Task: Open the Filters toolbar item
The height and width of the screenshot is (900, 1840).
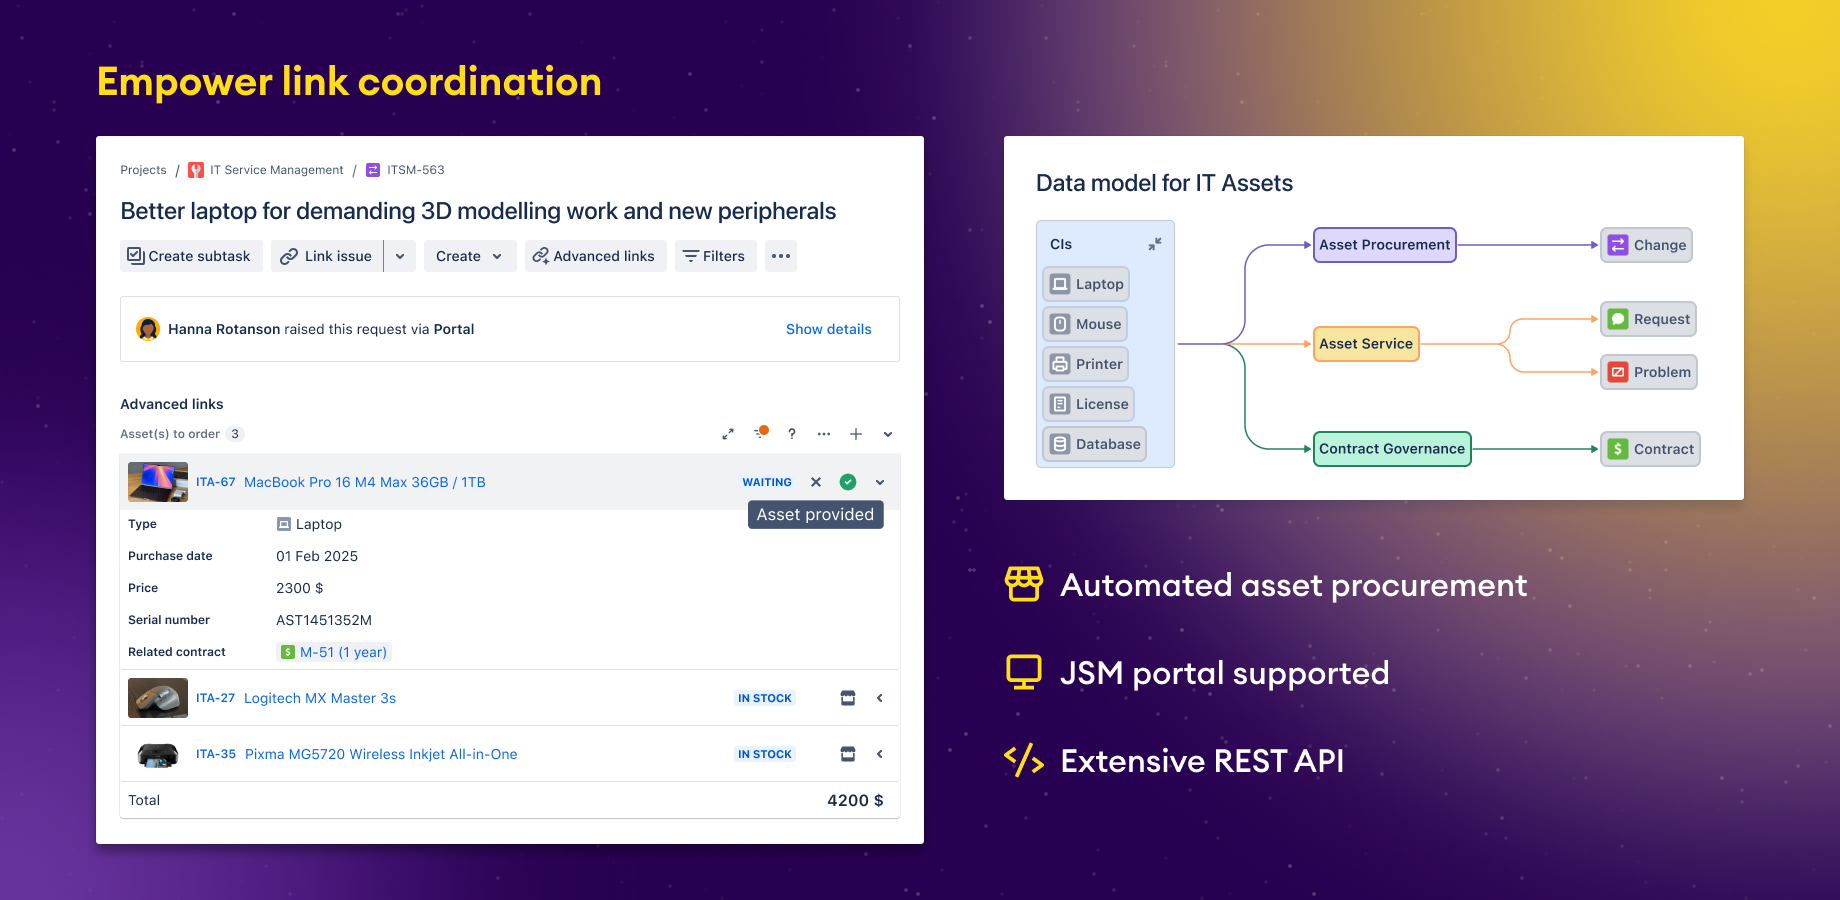Action: pos(714,256)
